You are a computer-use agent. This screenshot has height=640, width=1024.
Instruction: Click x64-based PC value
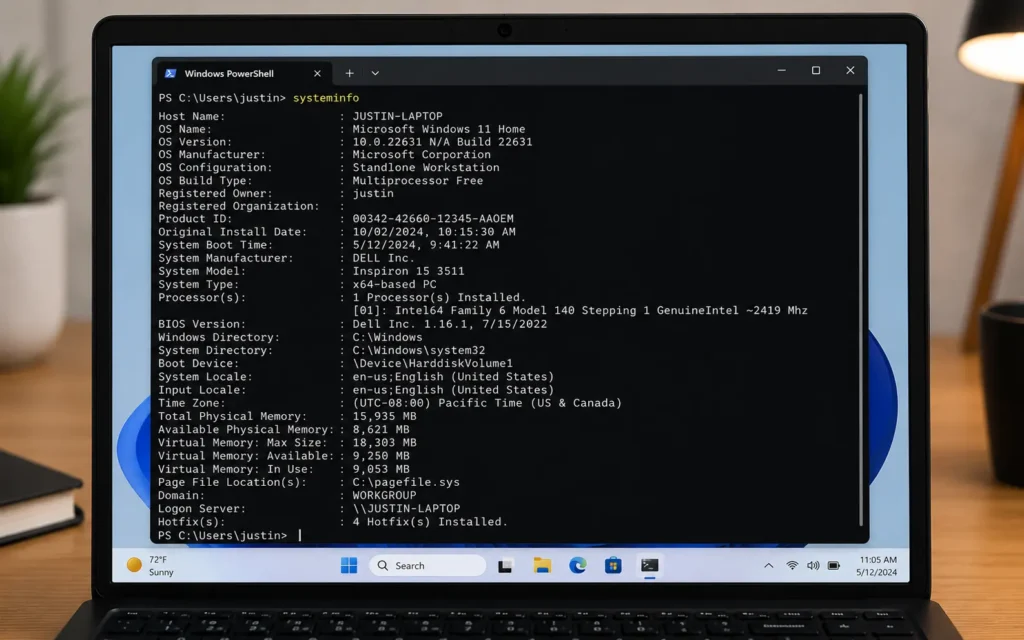pos(394,285)
